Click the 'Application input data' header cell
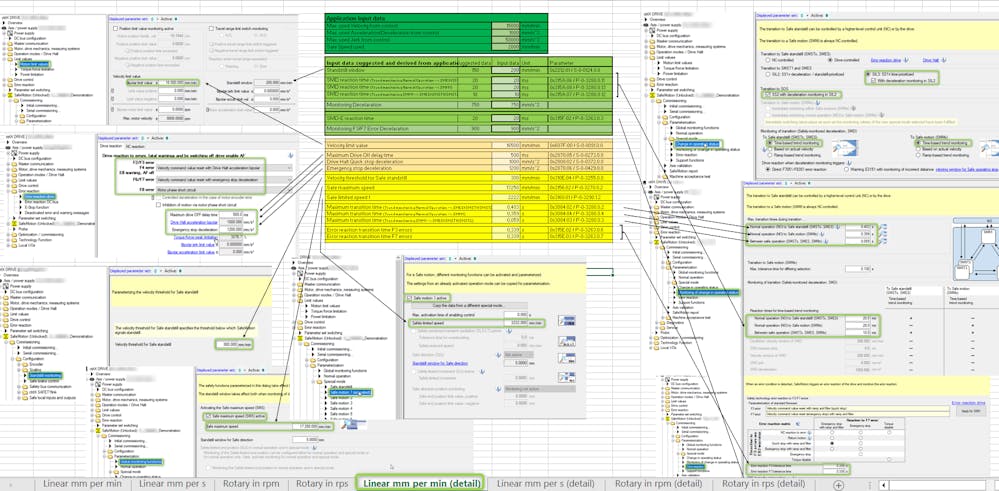Viewport: 999px width, 491px height. pyautogui.click(x=408, y=19)
